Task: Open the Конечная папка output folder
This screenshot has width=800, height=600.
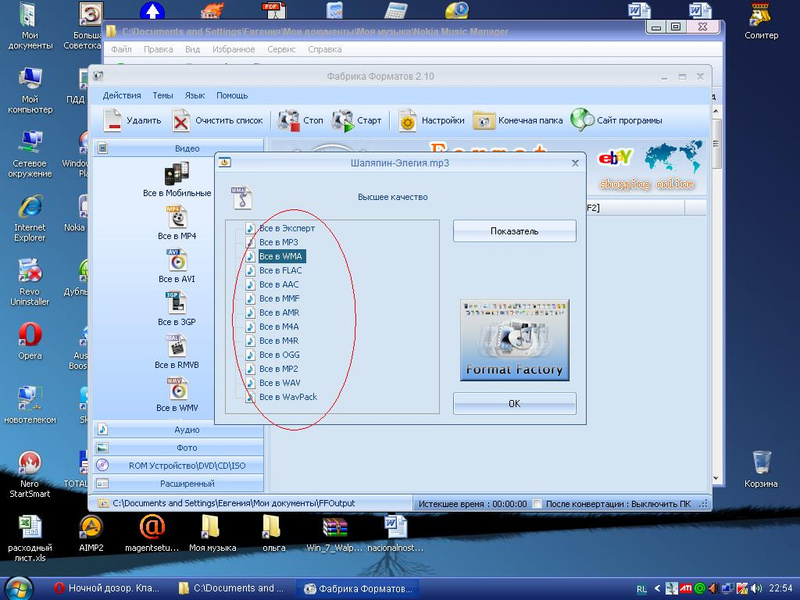Action: [484, 122]
